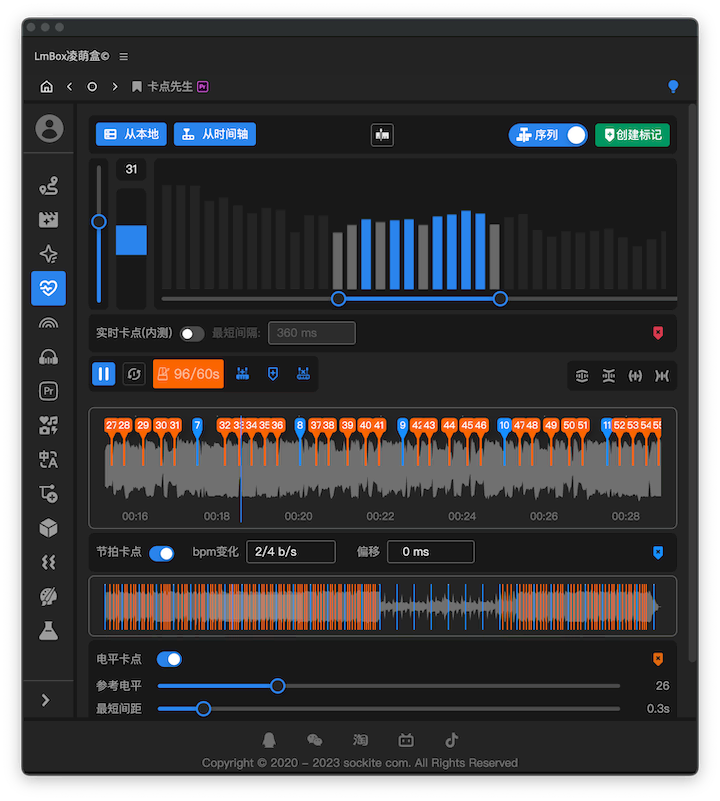Click red clear-marker shield icon

point(658,333)
